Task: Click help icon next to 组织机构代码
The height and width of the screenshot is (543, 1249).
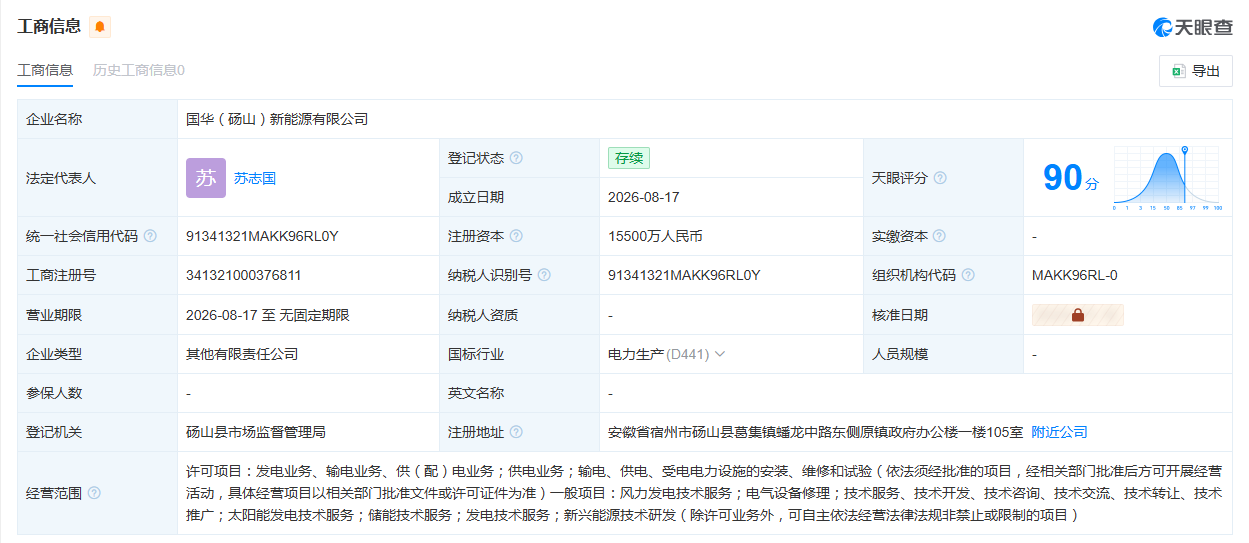Action: pos(968,275)
